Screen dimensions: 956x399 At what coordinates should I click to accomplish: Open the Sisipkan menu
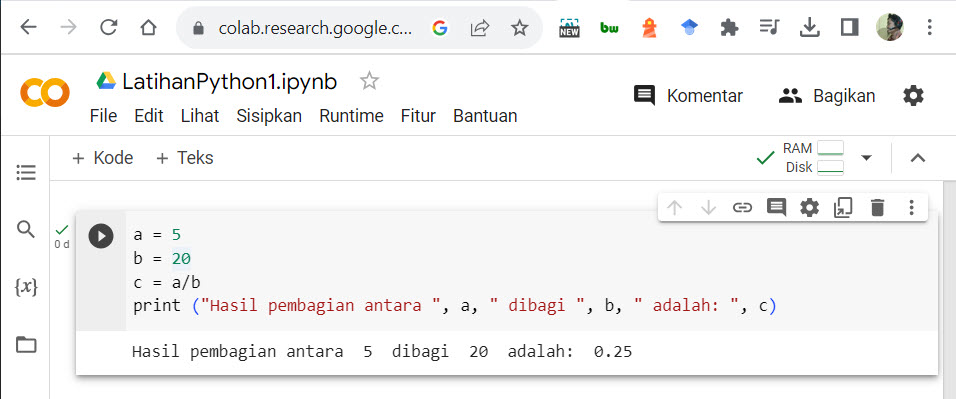[269, 116]
